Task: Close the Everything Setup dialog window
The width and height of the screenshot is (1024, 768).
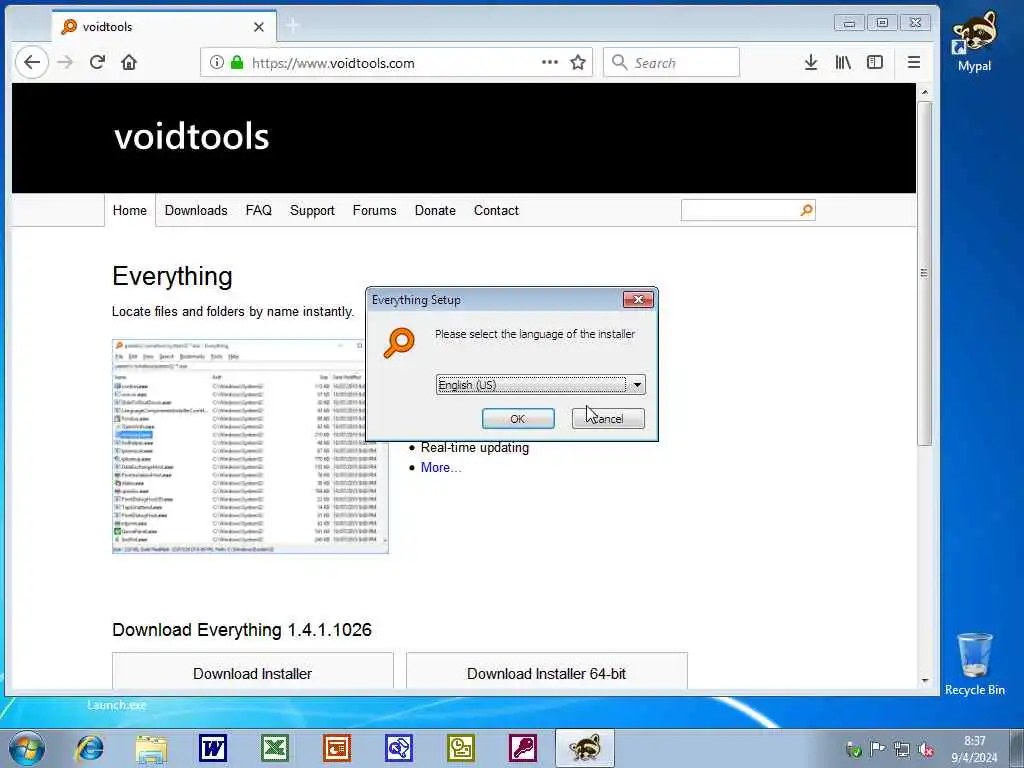Action: point(638,299)
